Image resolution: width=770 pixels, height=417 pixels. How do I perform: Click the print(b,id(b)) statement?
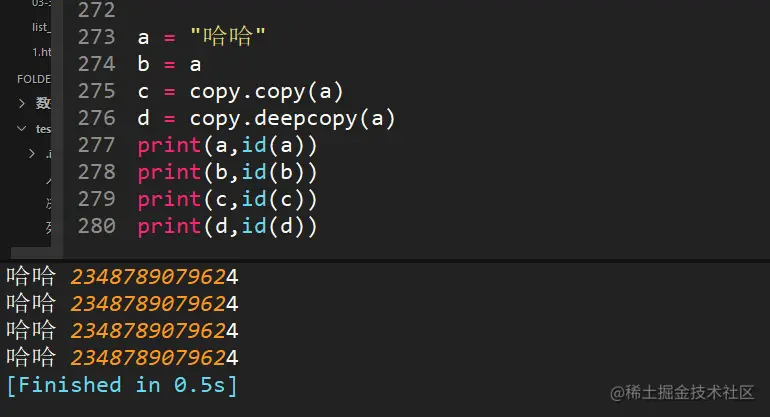pos(227,173)
